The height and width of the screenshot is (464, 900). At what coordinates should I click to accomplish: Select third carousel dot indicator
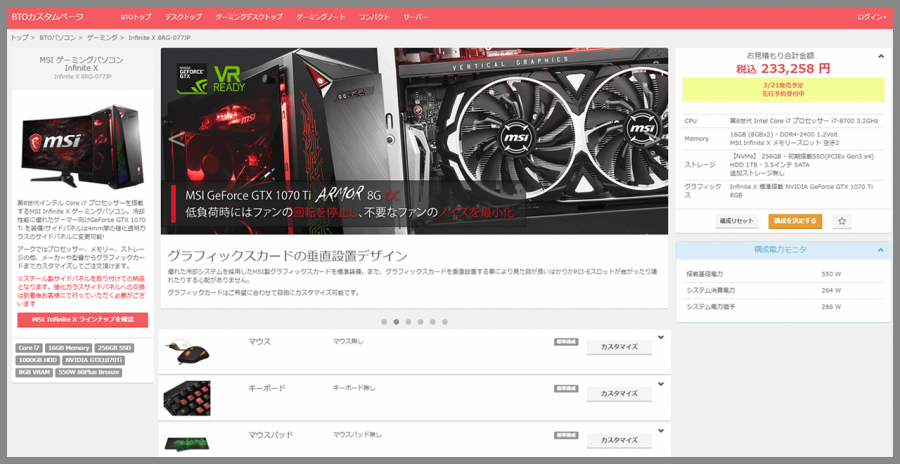(x=408, y=322)
